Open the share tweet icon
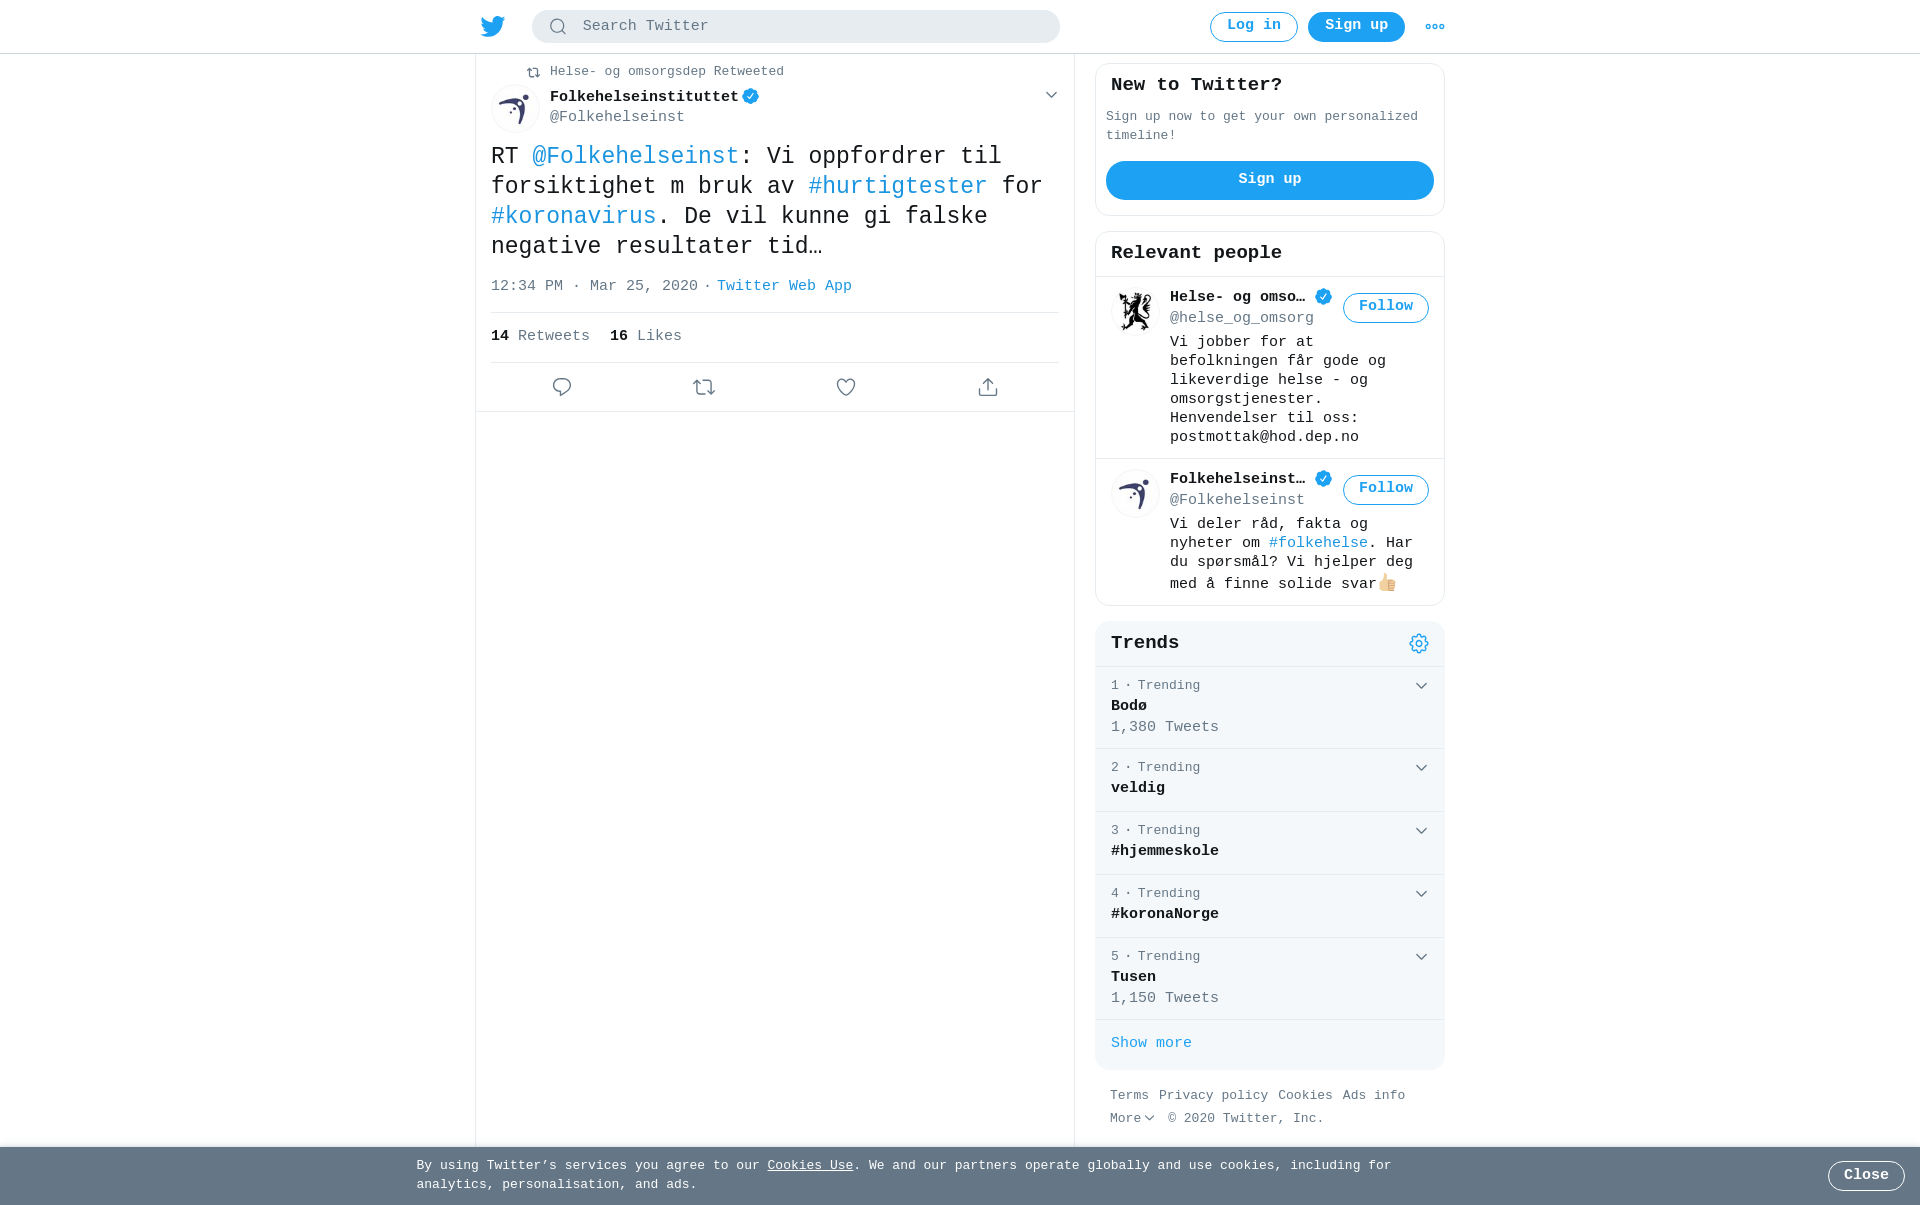The width and height of the screenshot is (1920, 1205). pos(988,387)
